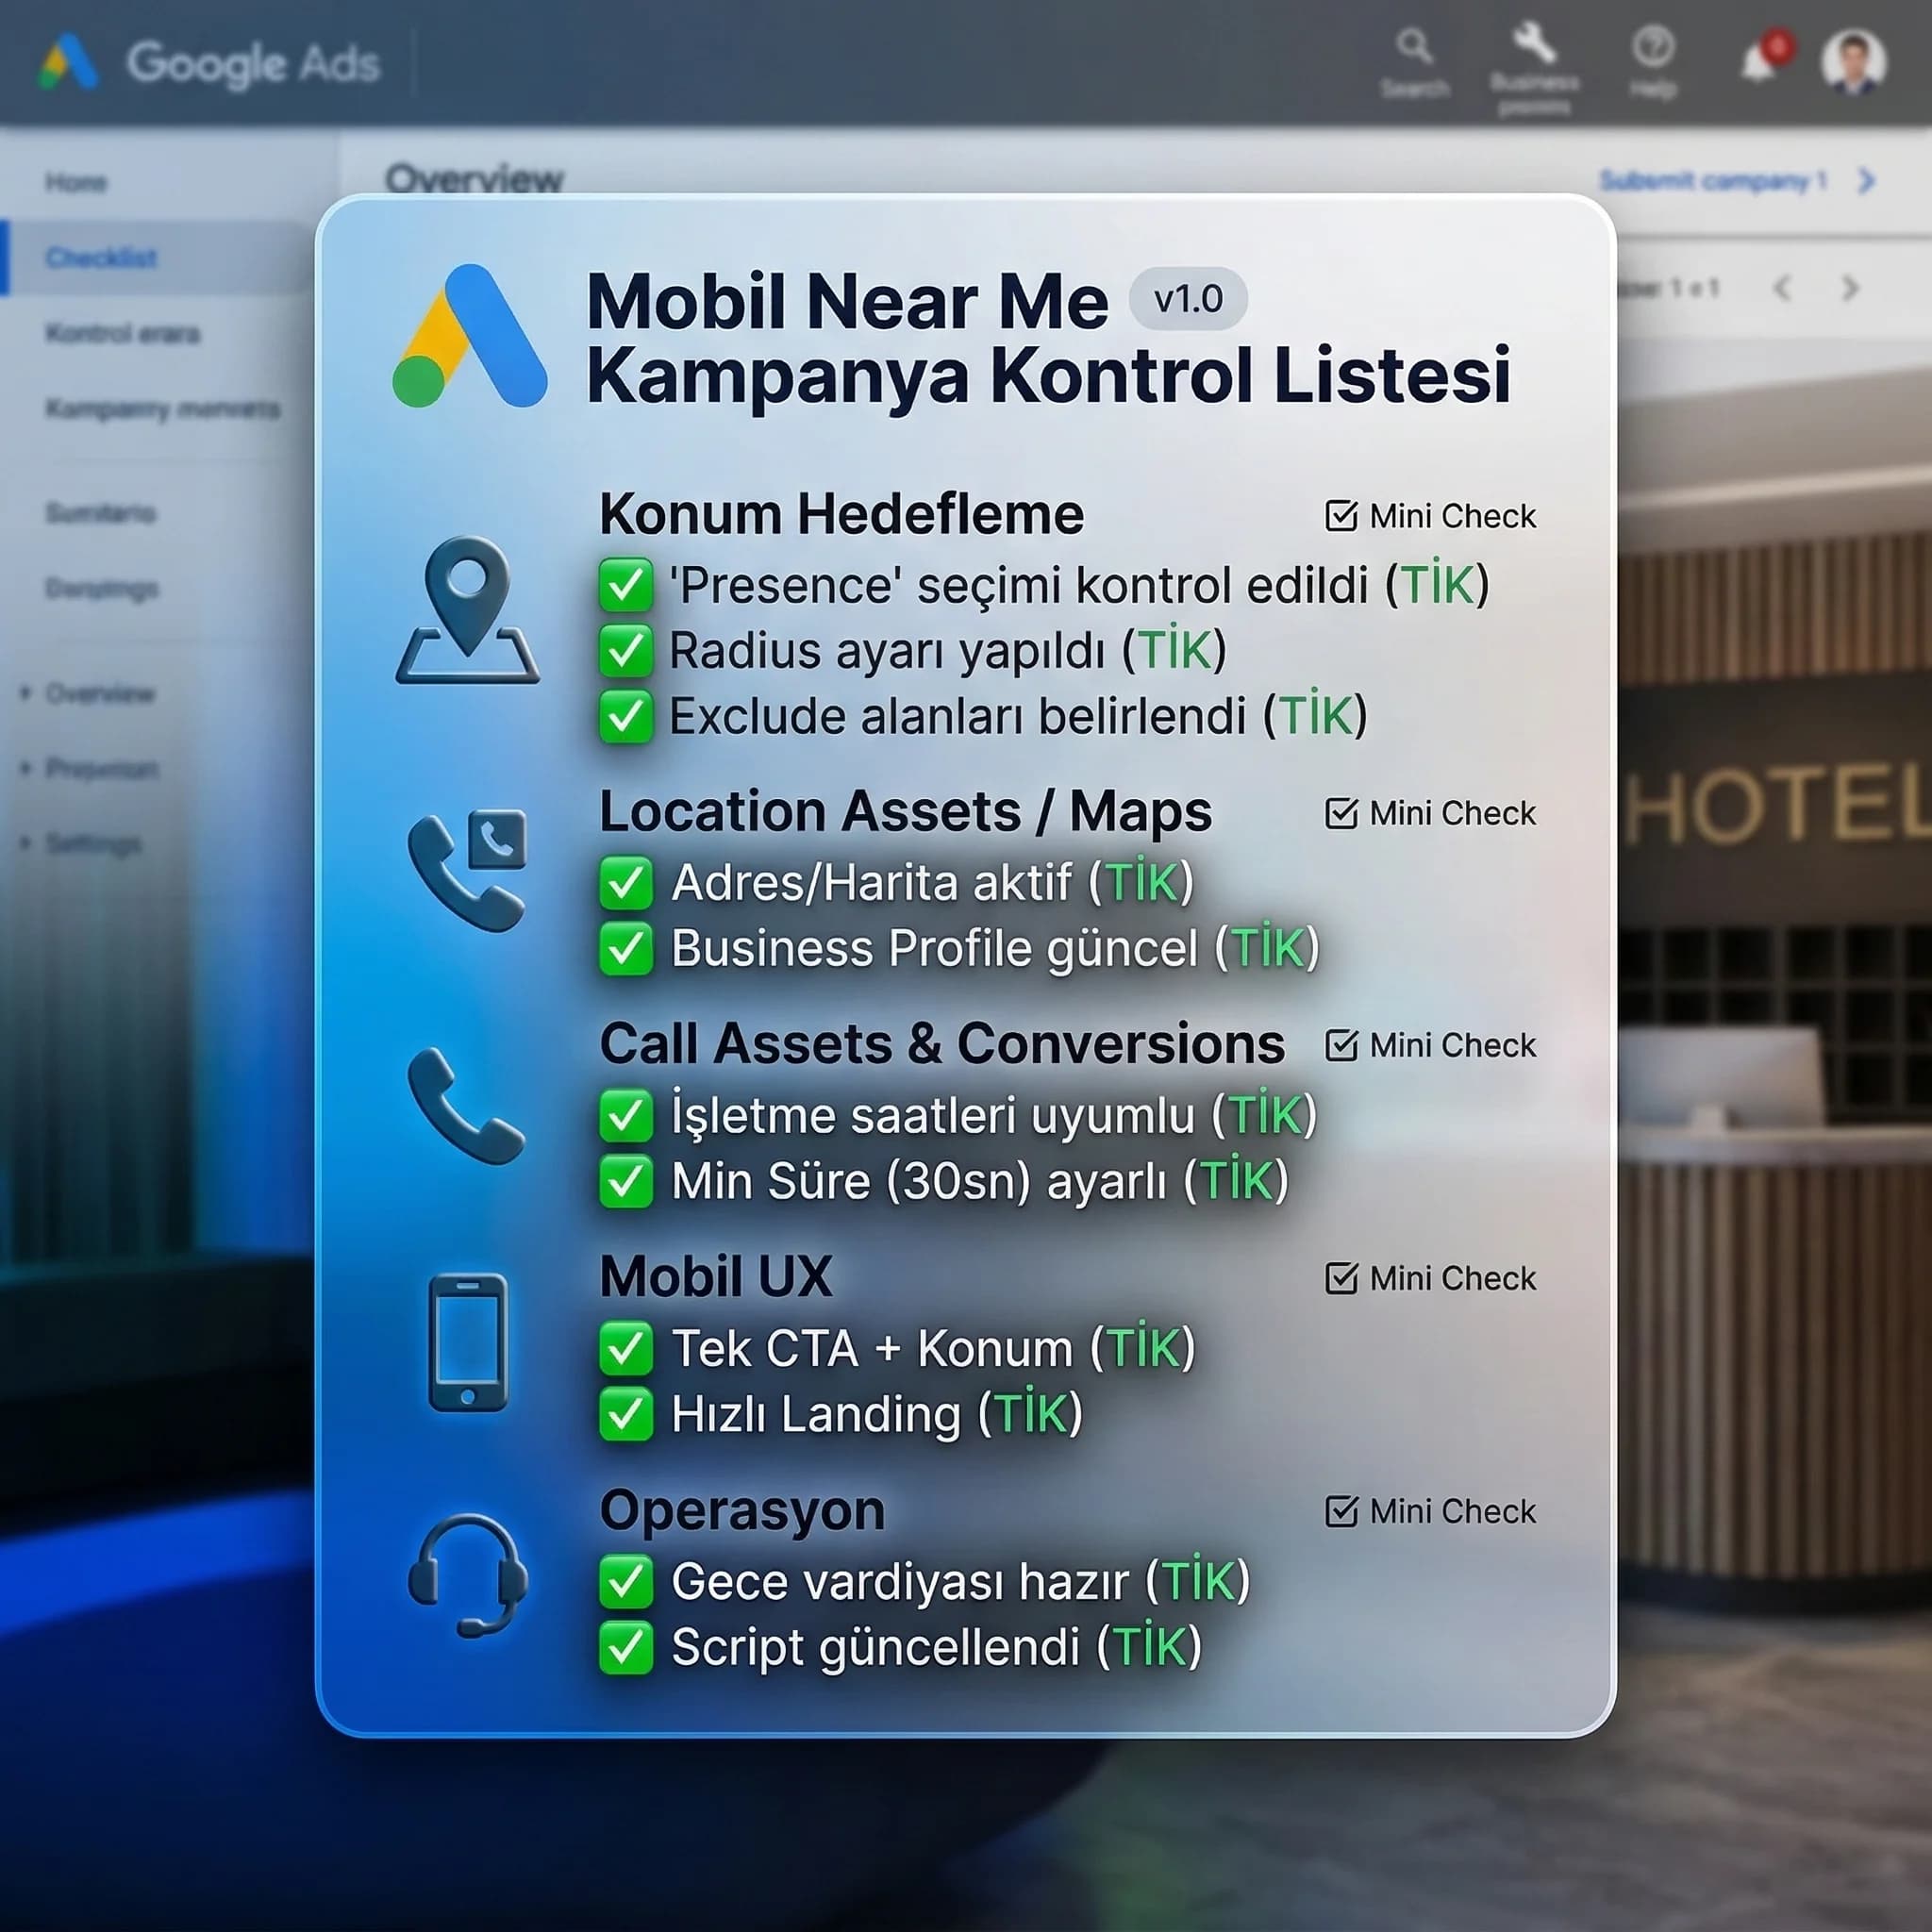
Task: Select Checklist in the left sidebar
Action: coord(100,258)
